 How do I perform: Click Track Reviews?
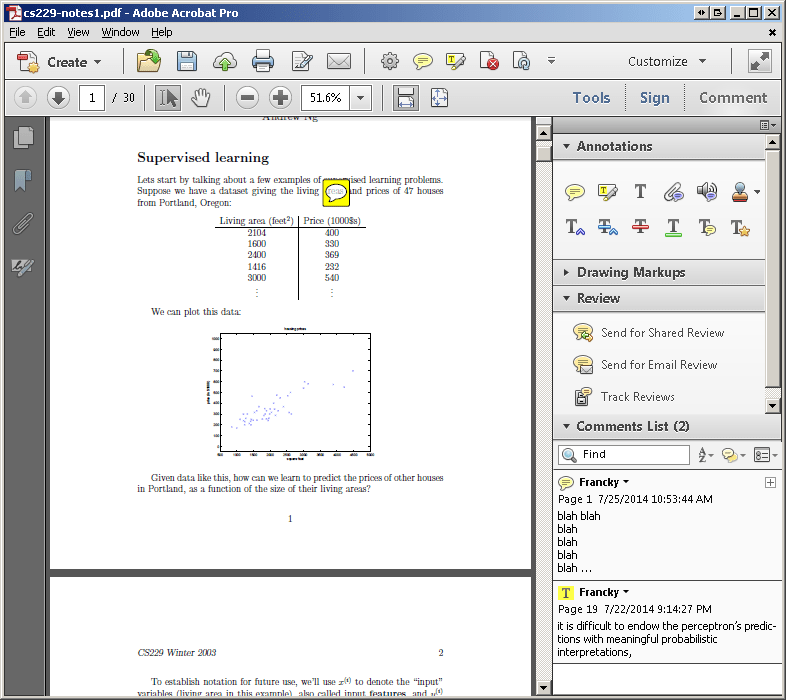624,397
